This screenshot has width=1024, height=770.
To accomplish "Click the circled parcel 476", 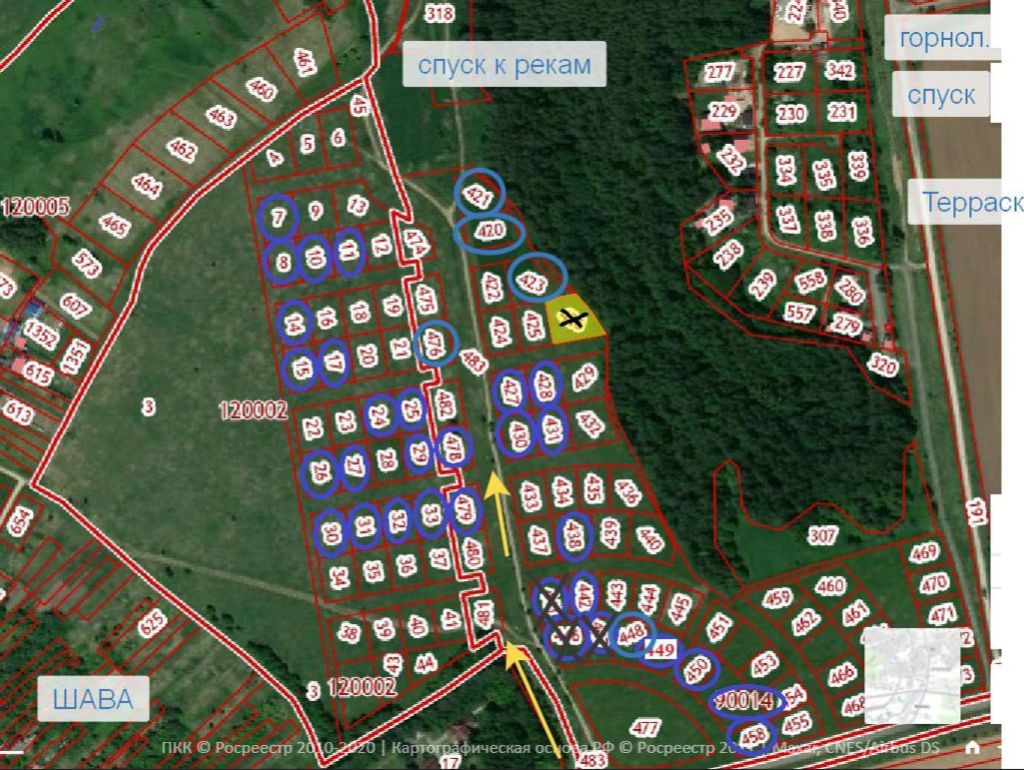I will [434, 343].
